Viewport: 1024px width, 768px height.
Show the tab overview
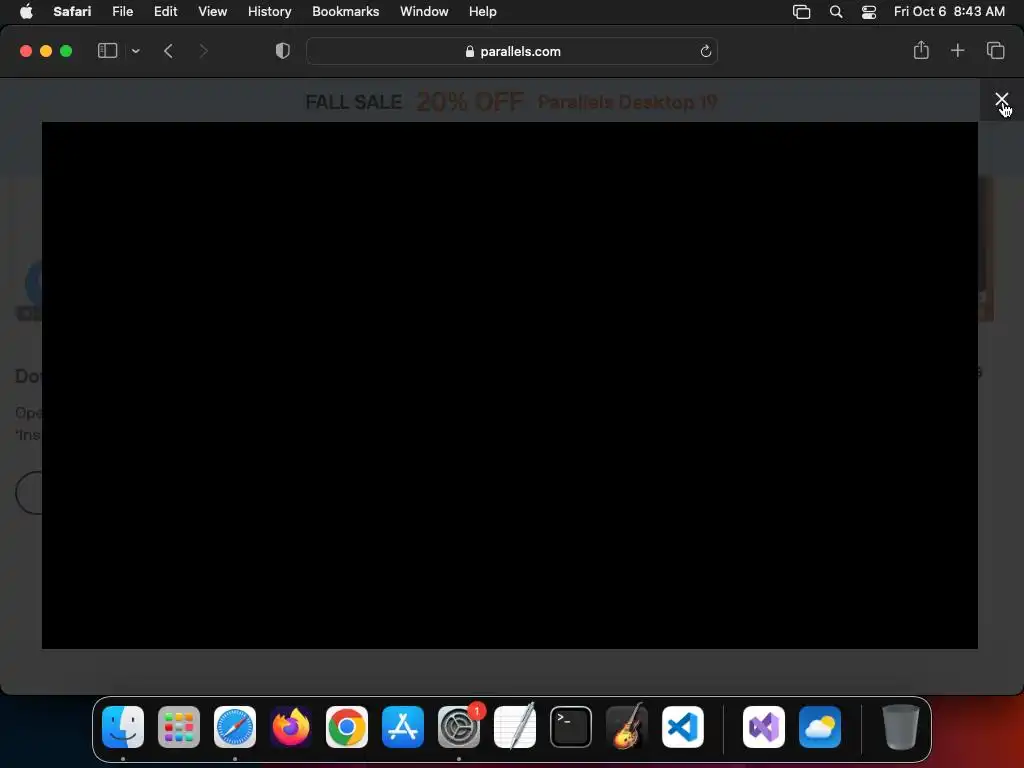tap(995, 50)
